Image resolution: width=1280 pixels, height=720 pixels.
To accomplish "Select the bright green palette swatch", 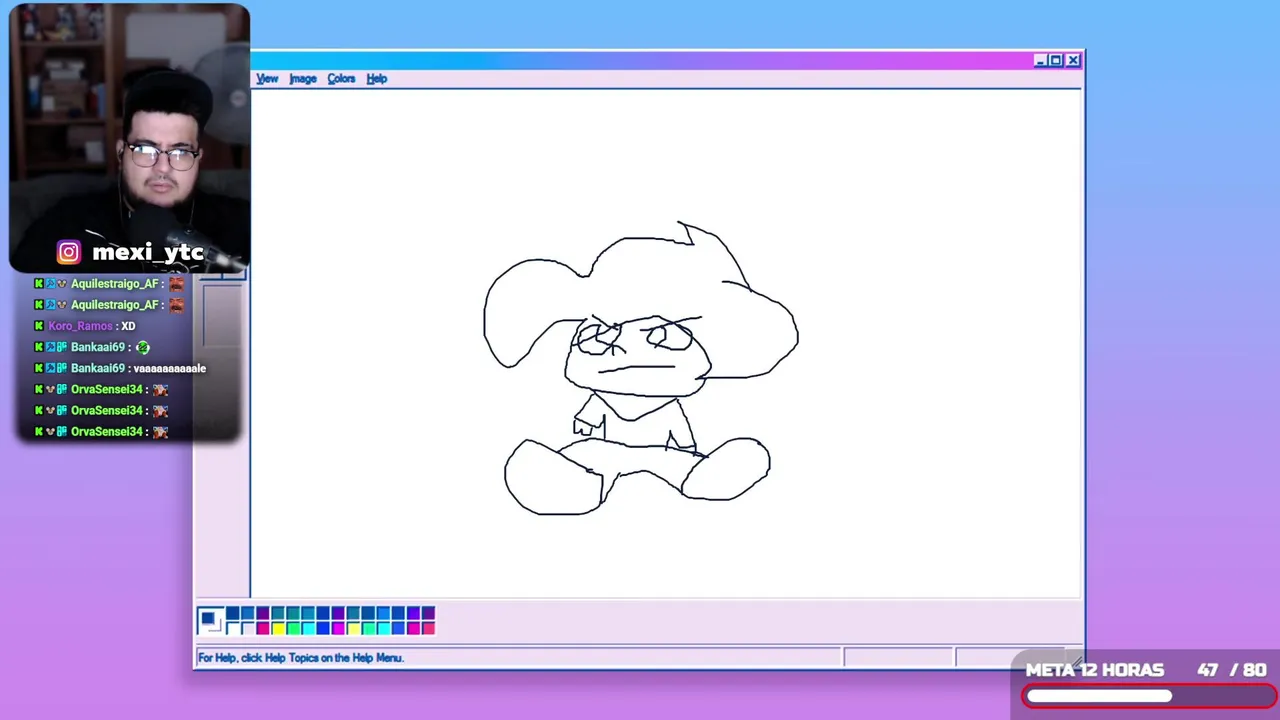I will (x=293, y=628).
